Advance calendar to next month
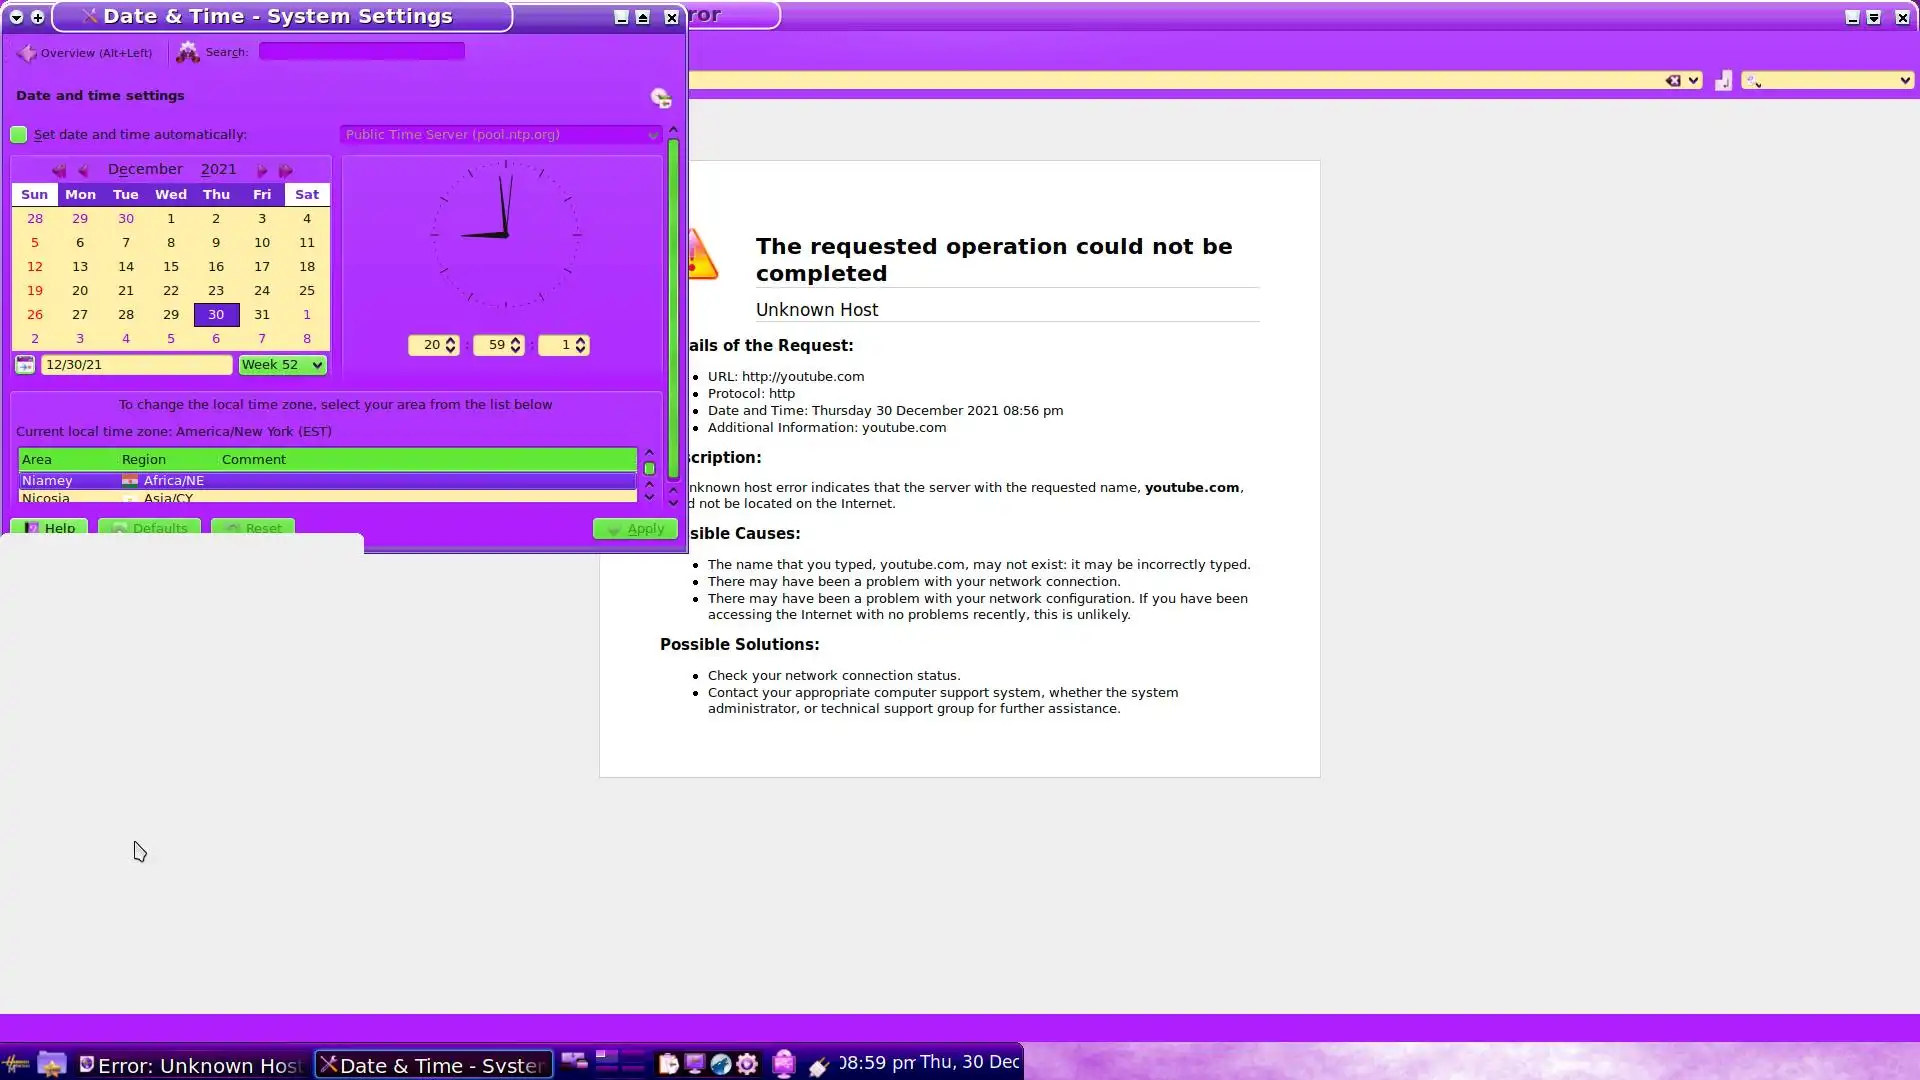1920x1080 pixels. click(x=262, y=171)
